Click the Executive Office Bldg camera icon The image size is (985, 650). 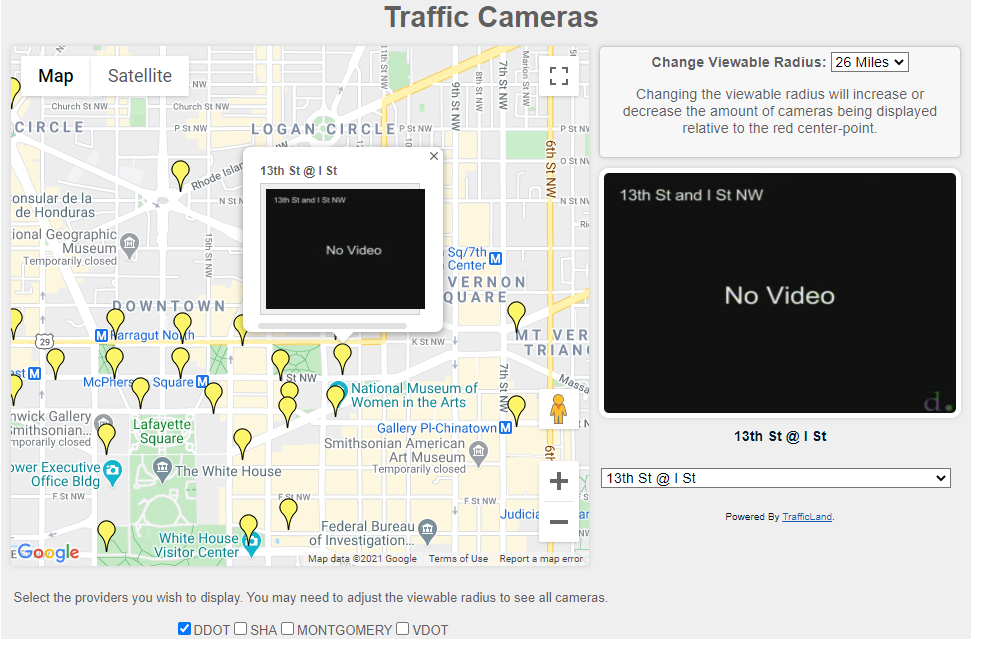tap(112, 473)
